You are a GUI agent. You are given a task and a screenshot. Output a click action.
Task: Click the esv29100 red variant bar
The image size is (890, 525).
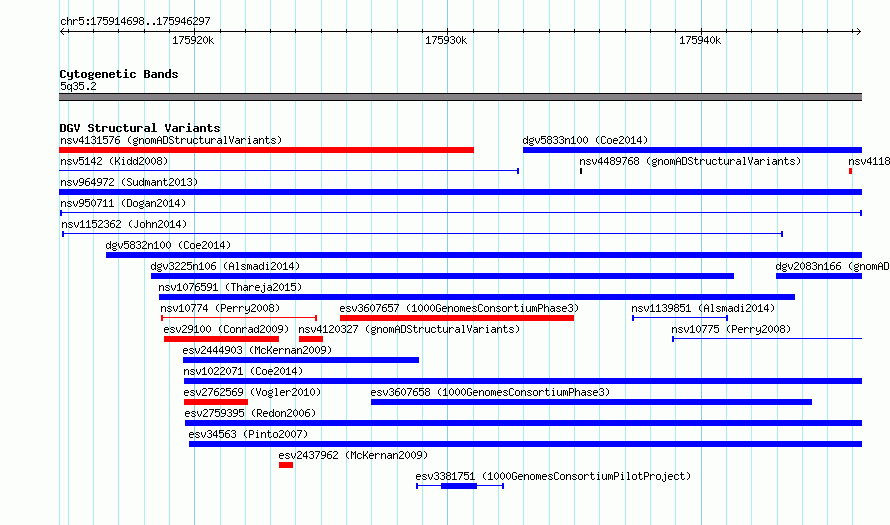pyautogui.click(x=221, y=339)
